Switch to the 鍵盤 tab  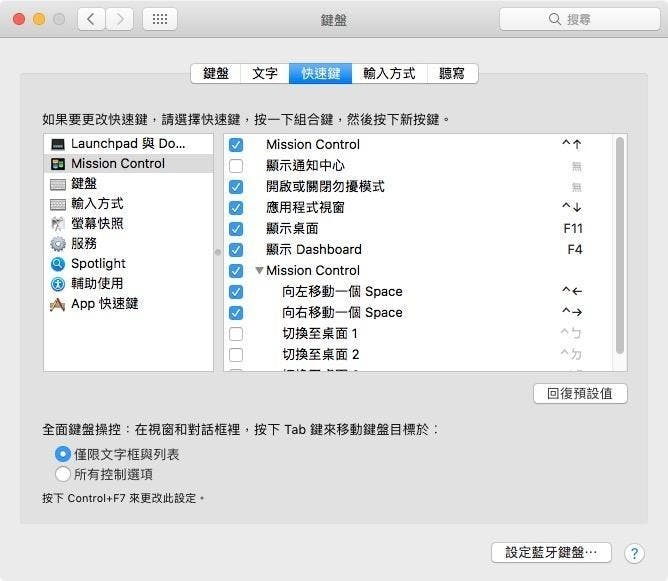point(216,74)
